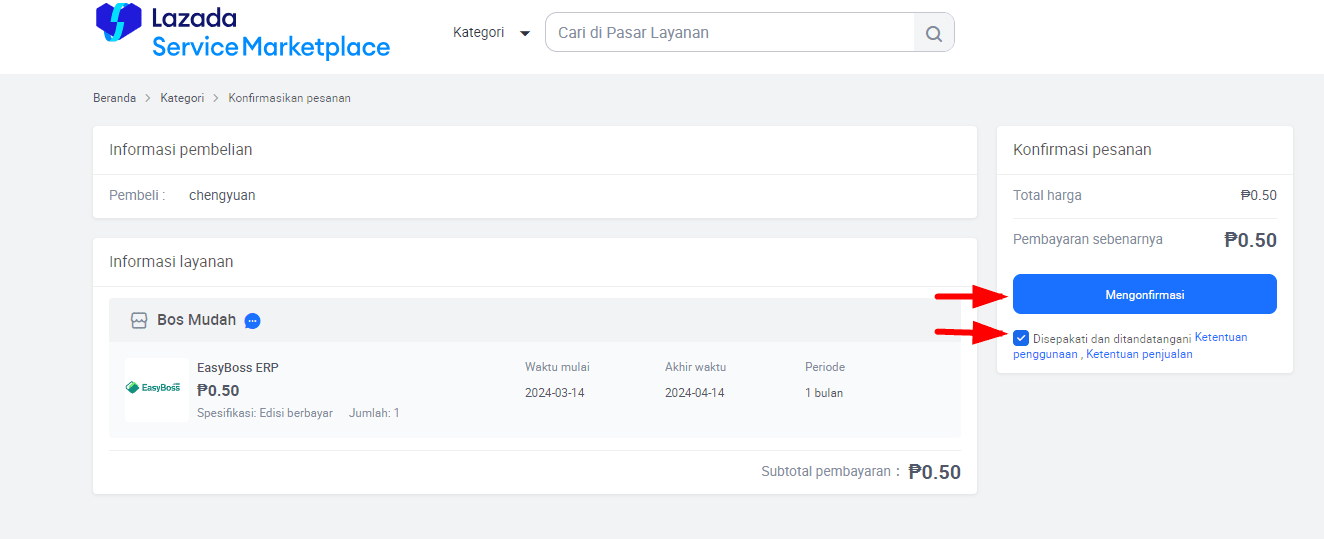
Task: Click the search magnifier icon
Action: tap(934, 33)
